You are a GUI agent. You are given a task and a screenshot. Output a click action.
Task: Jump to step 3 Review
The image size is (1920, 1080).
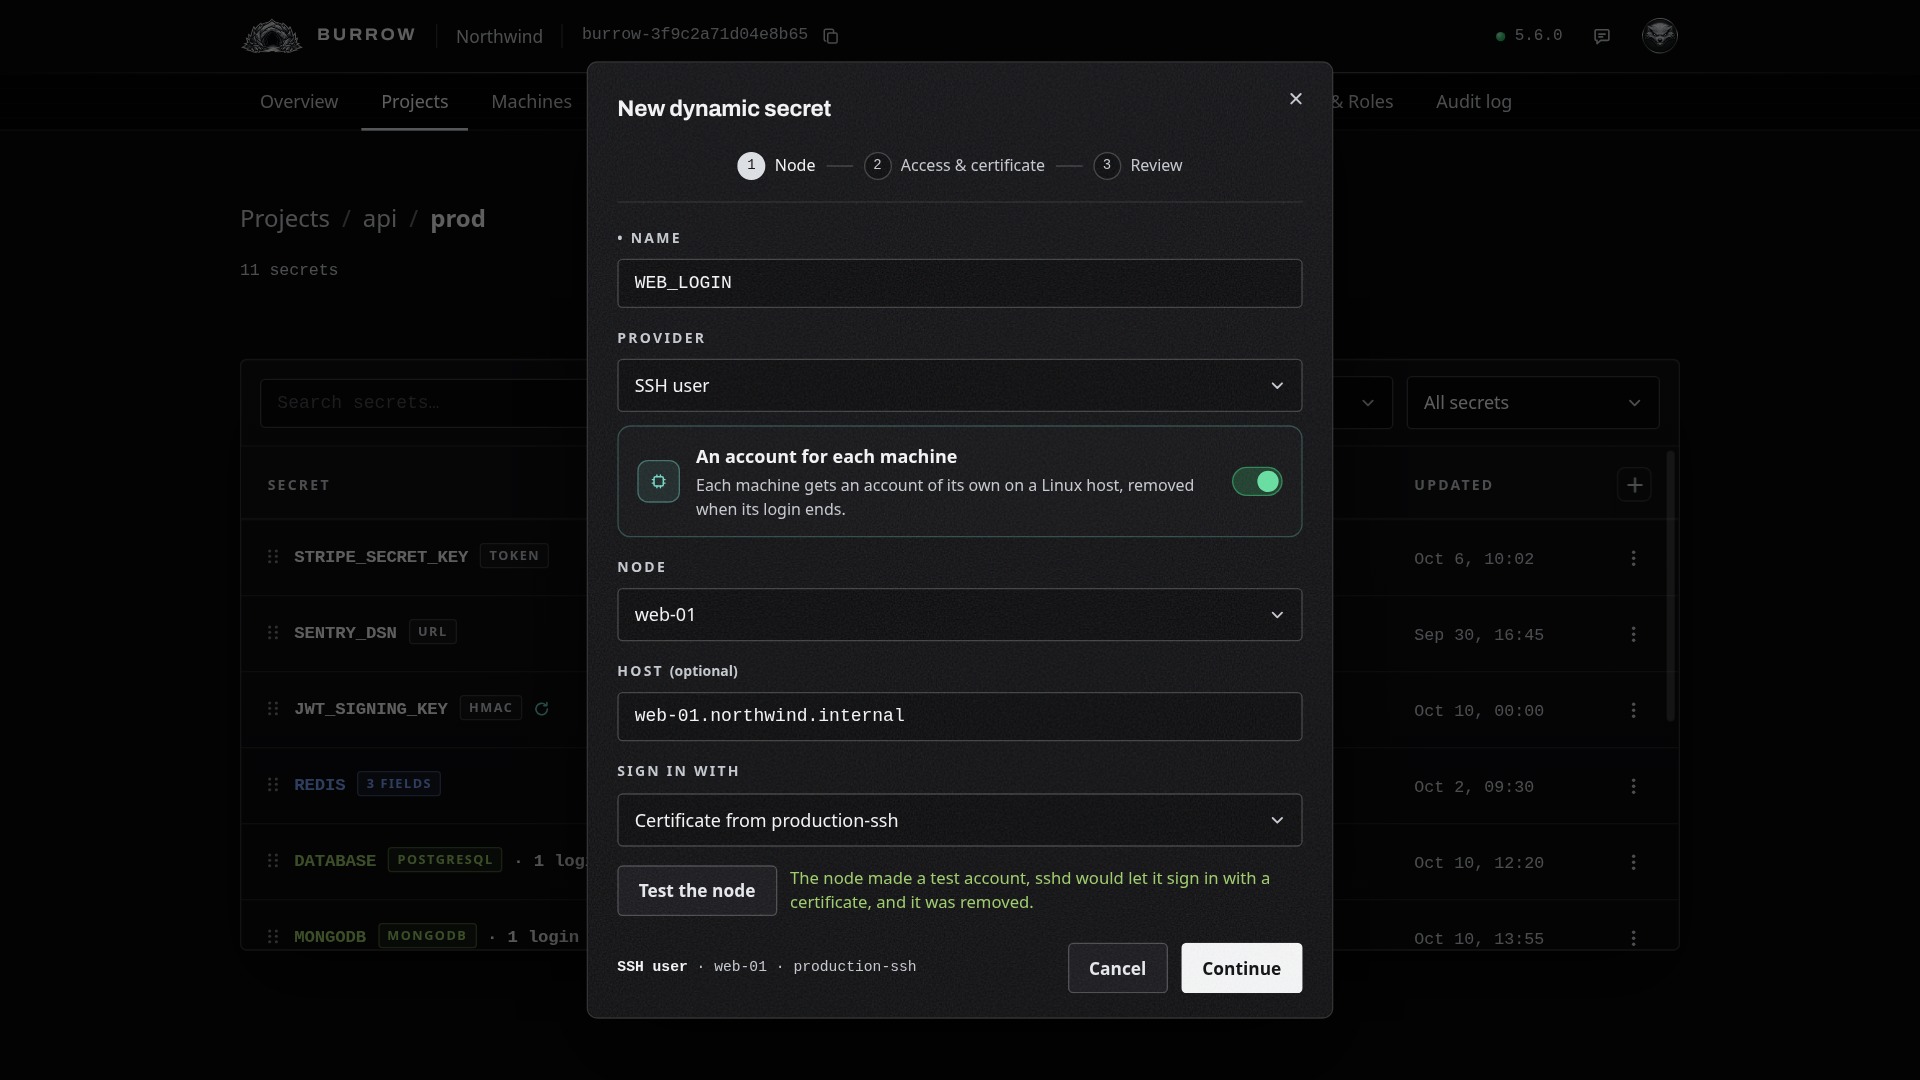click(x=1138, y=166)
